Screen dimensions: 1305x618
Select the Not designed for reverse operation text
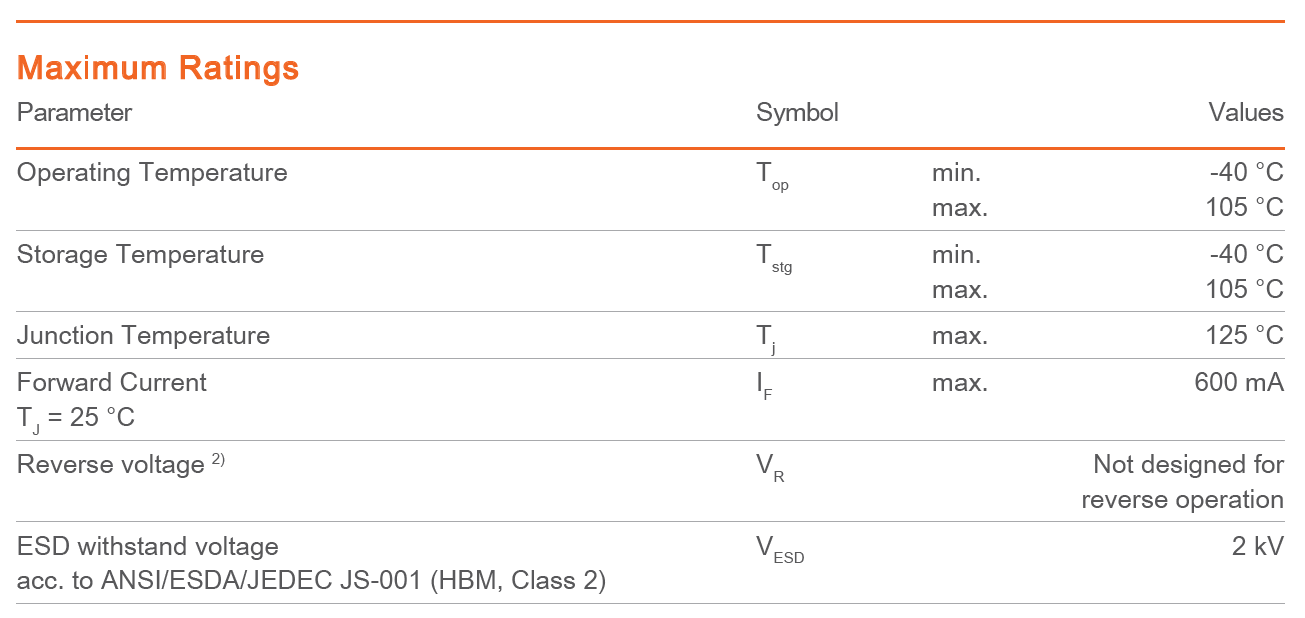coord(1182,482)
